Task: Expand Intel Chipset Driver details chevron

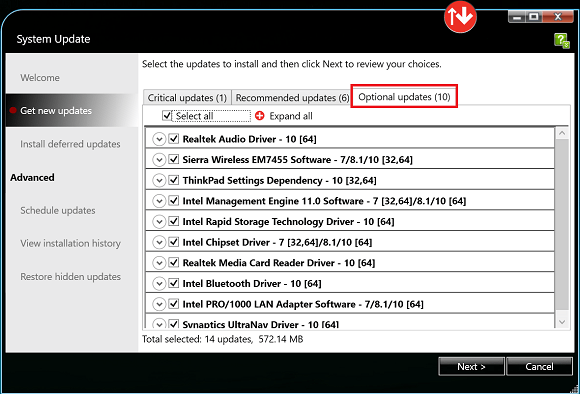Action: pos(159,242)
